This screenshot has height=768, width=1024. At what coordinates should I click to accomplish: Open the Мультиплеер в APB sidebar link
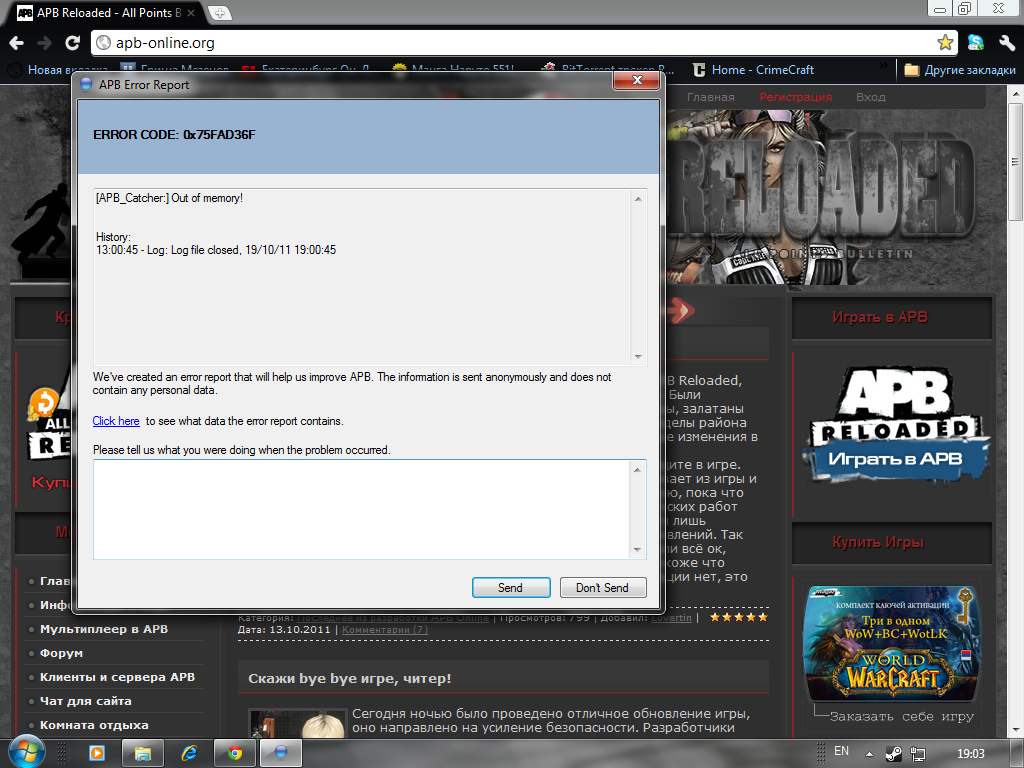coord(104,629)
